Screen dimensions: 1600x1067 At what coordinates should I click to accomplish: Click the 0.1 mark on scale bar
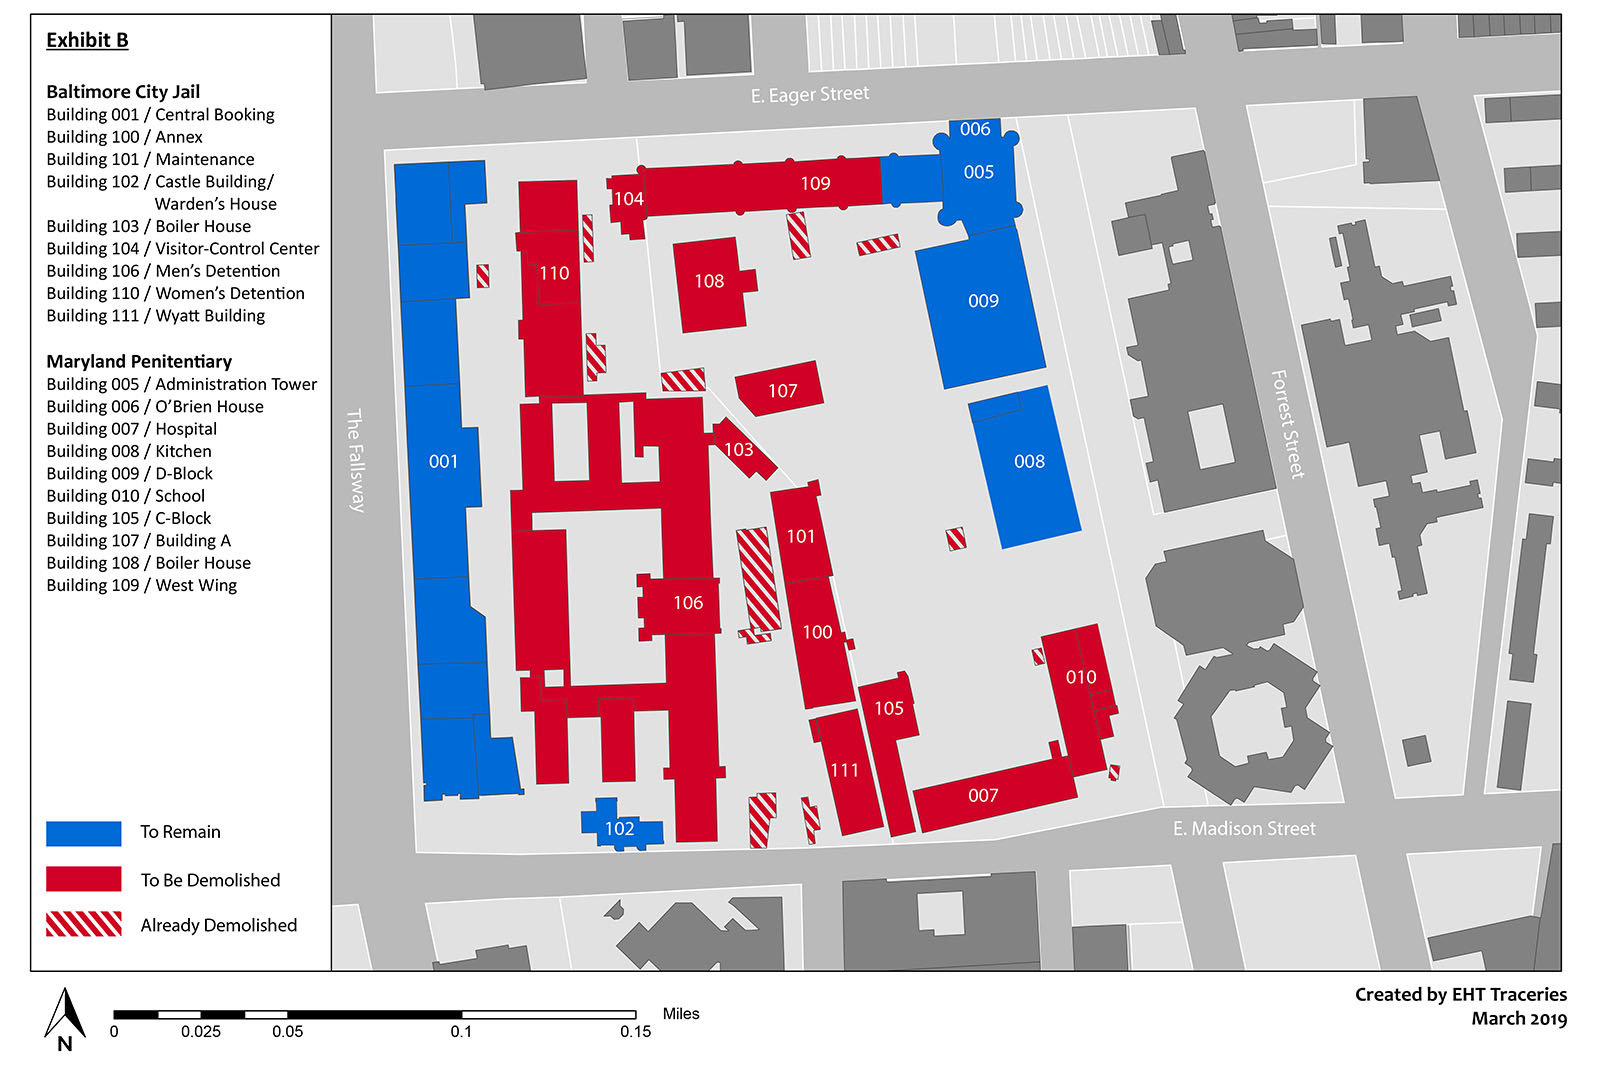point(461,1031)
